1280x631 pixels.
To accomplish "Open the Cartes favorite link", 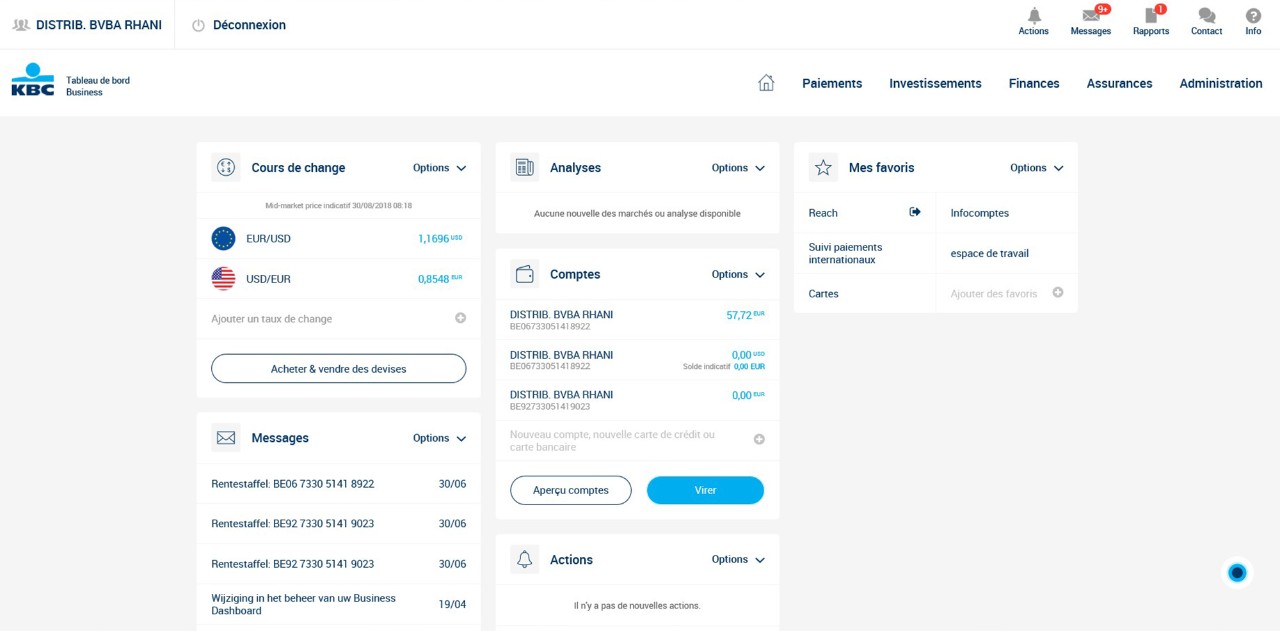I will tap(824, 294).
